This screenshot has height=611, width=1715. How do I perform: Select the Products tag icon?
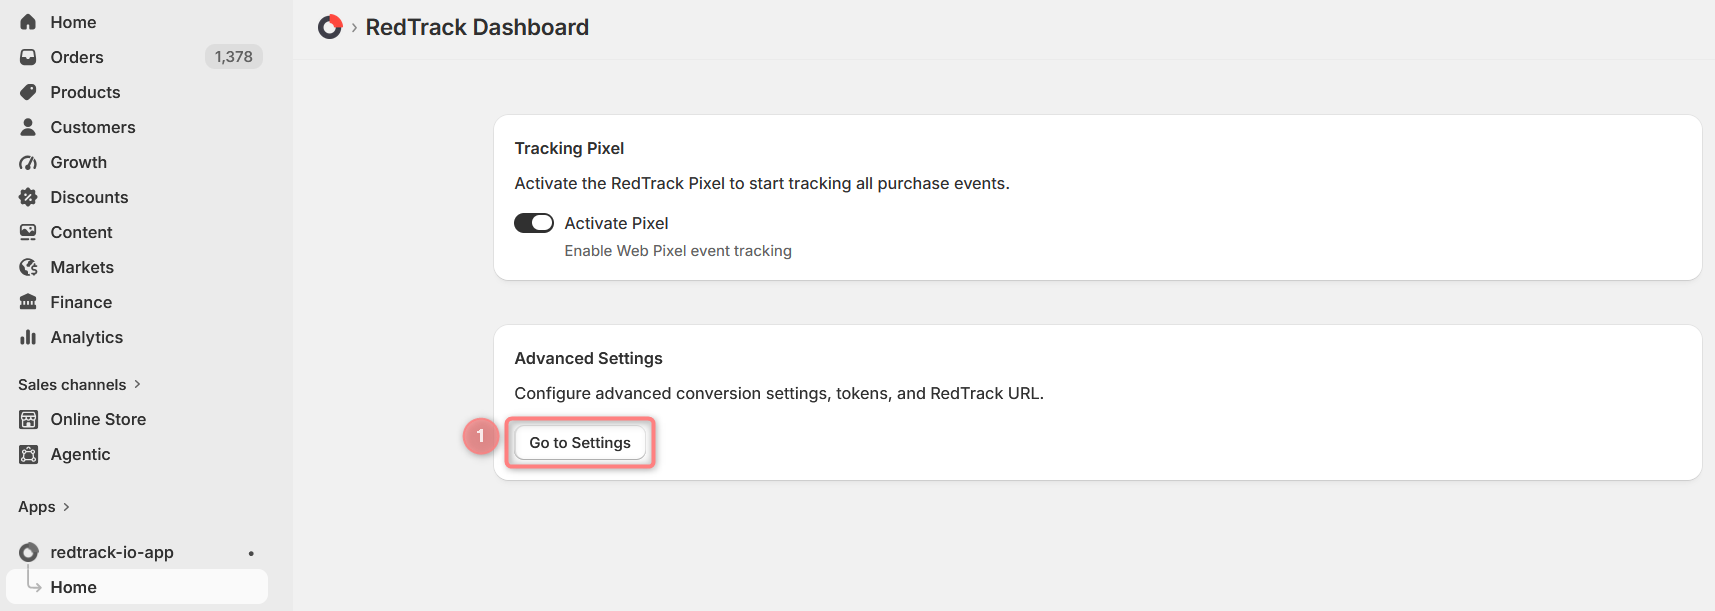28,92
